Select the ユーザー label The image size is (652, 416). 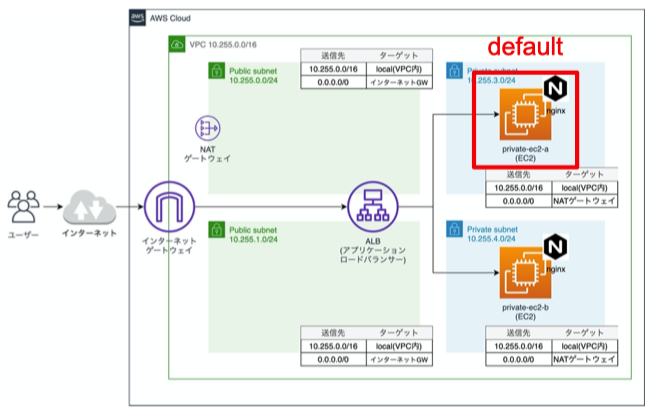23,235
